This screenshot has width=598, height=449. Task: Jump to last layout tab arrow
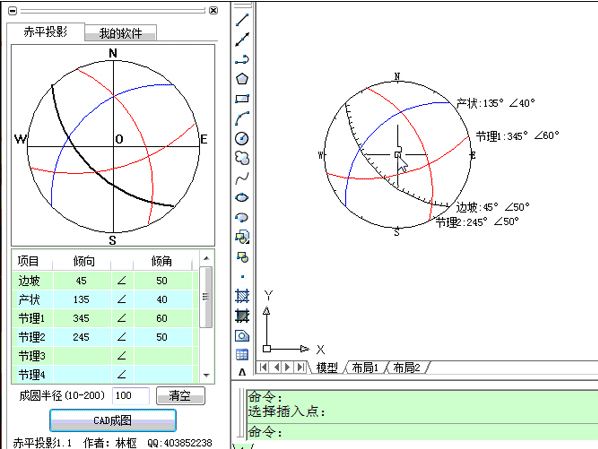click(301, 367)
